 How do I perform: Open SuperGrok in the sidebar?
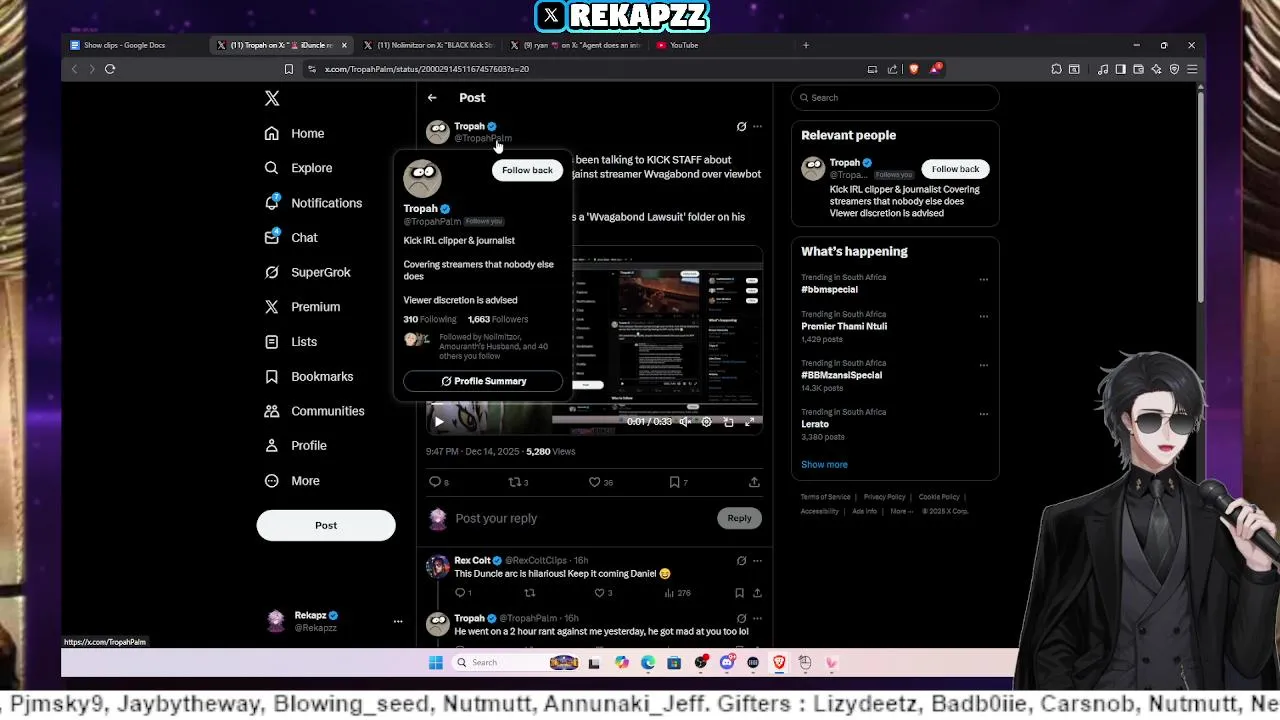307,272
